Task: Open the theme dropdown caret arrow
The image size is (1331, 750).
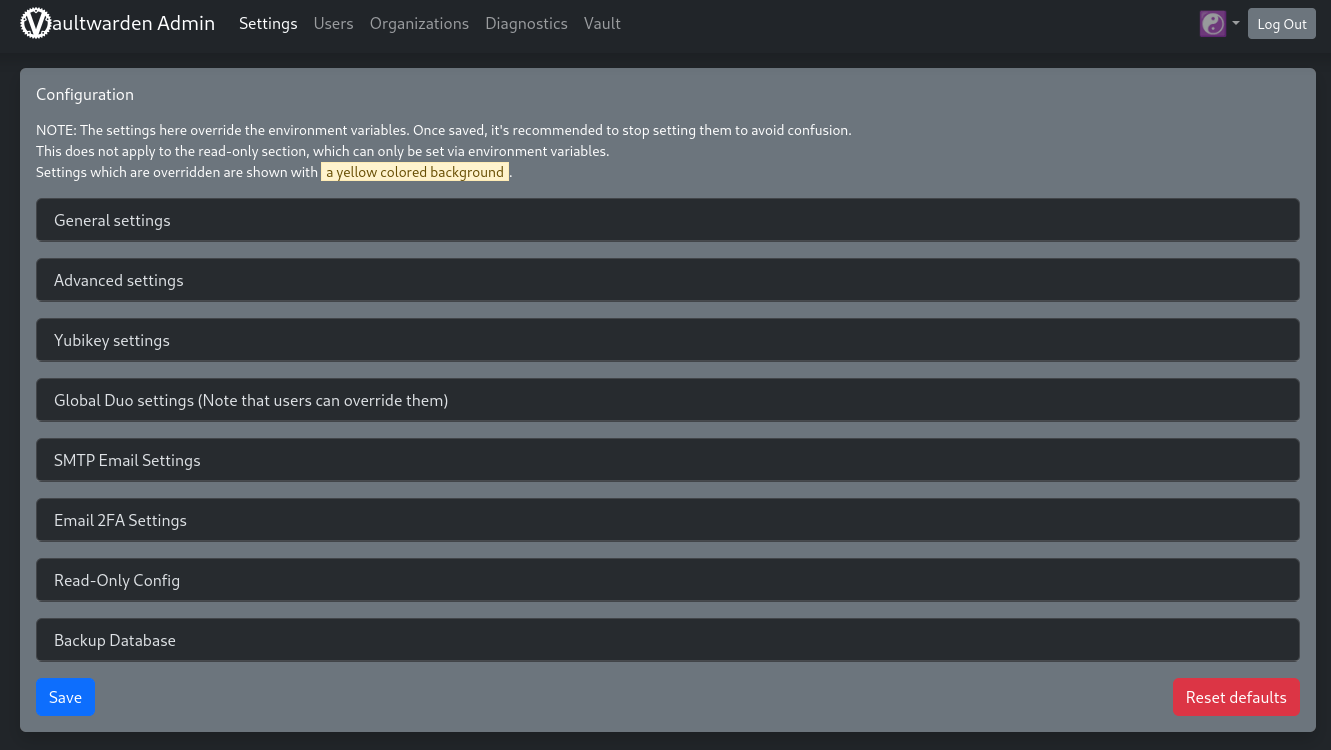Action: (1236, 24)
